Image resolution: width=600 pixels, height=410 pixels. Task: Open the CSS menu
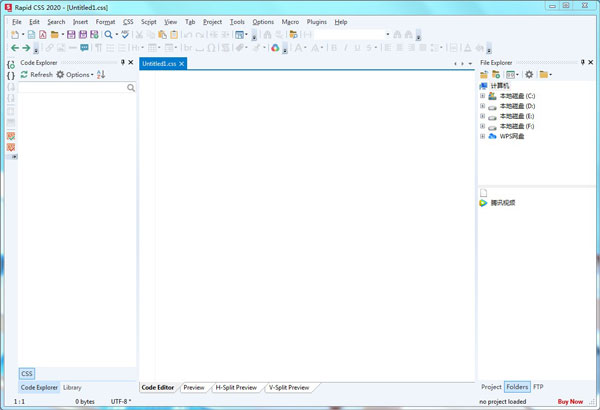[x=128, y=22]
